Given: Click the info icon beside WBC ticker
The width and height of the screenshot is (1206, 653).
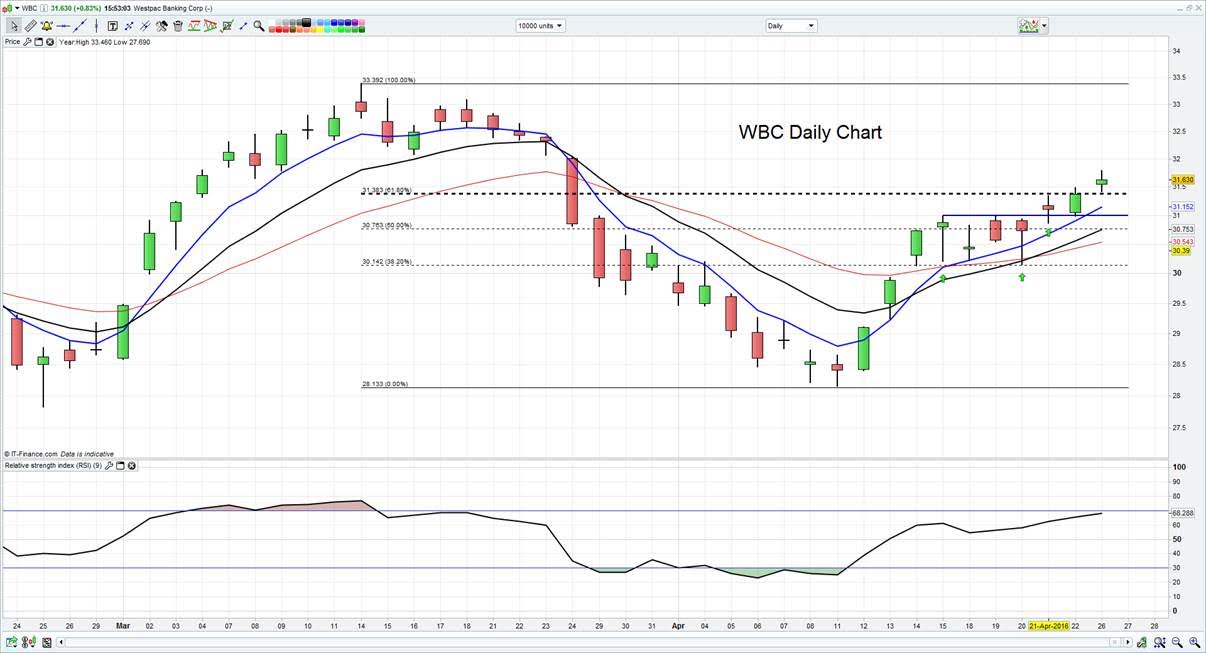Looking at the screenshot, I should coord(42,8).
